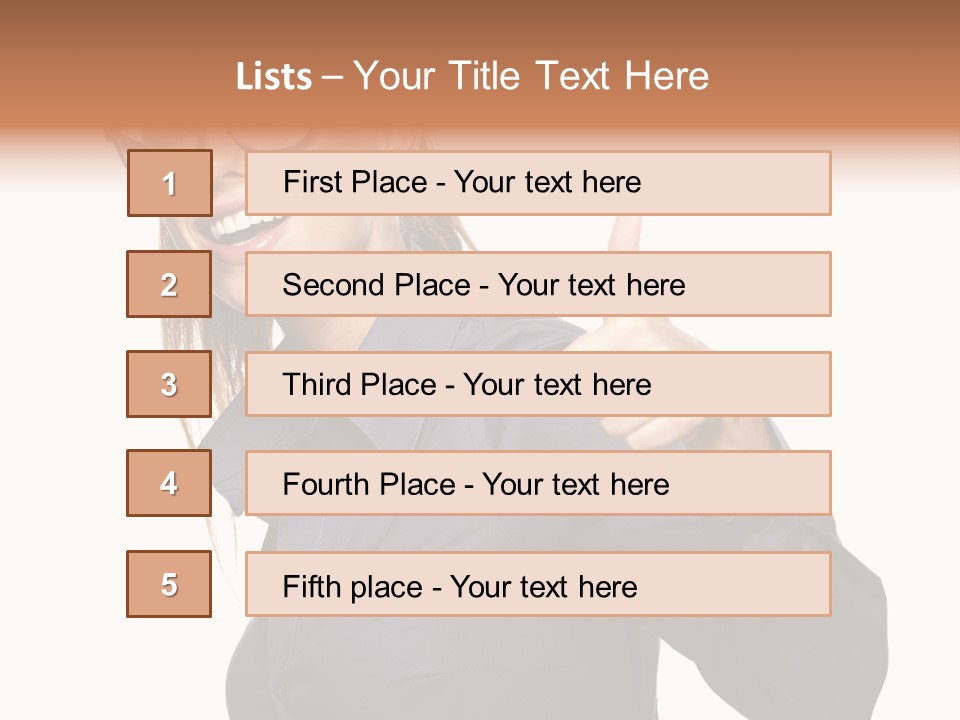
Task: Click the number 3 box
Action: 169,384
